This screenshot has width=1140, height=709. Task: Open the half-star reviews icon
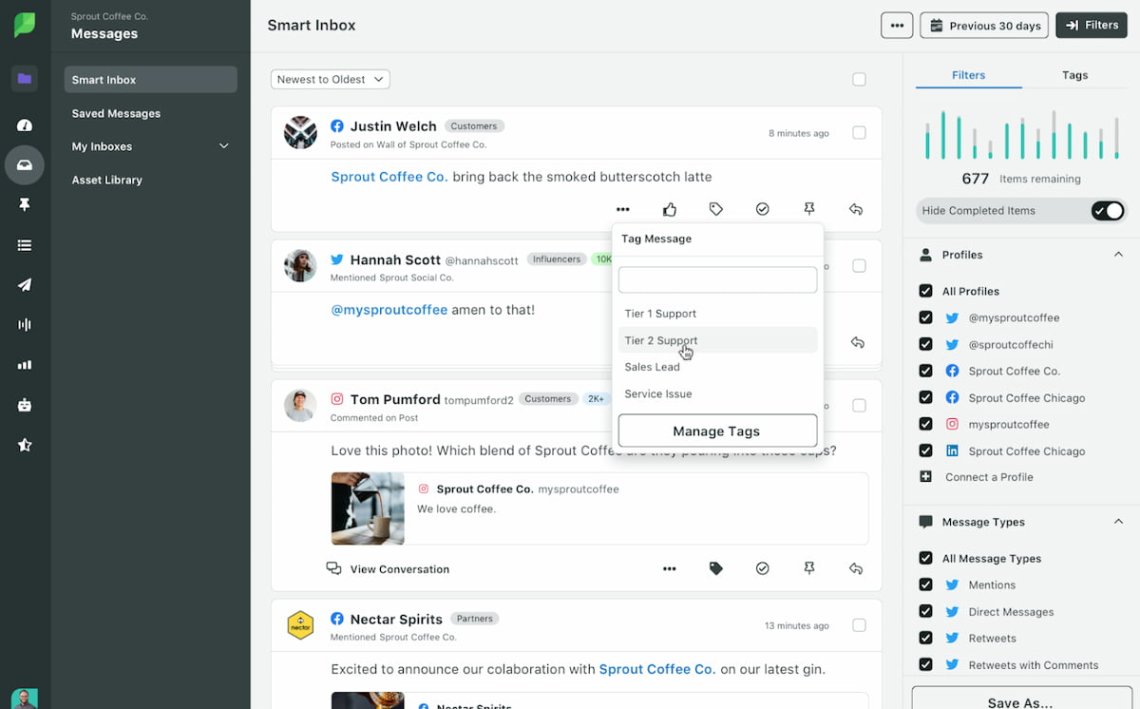tap(24, 445)
